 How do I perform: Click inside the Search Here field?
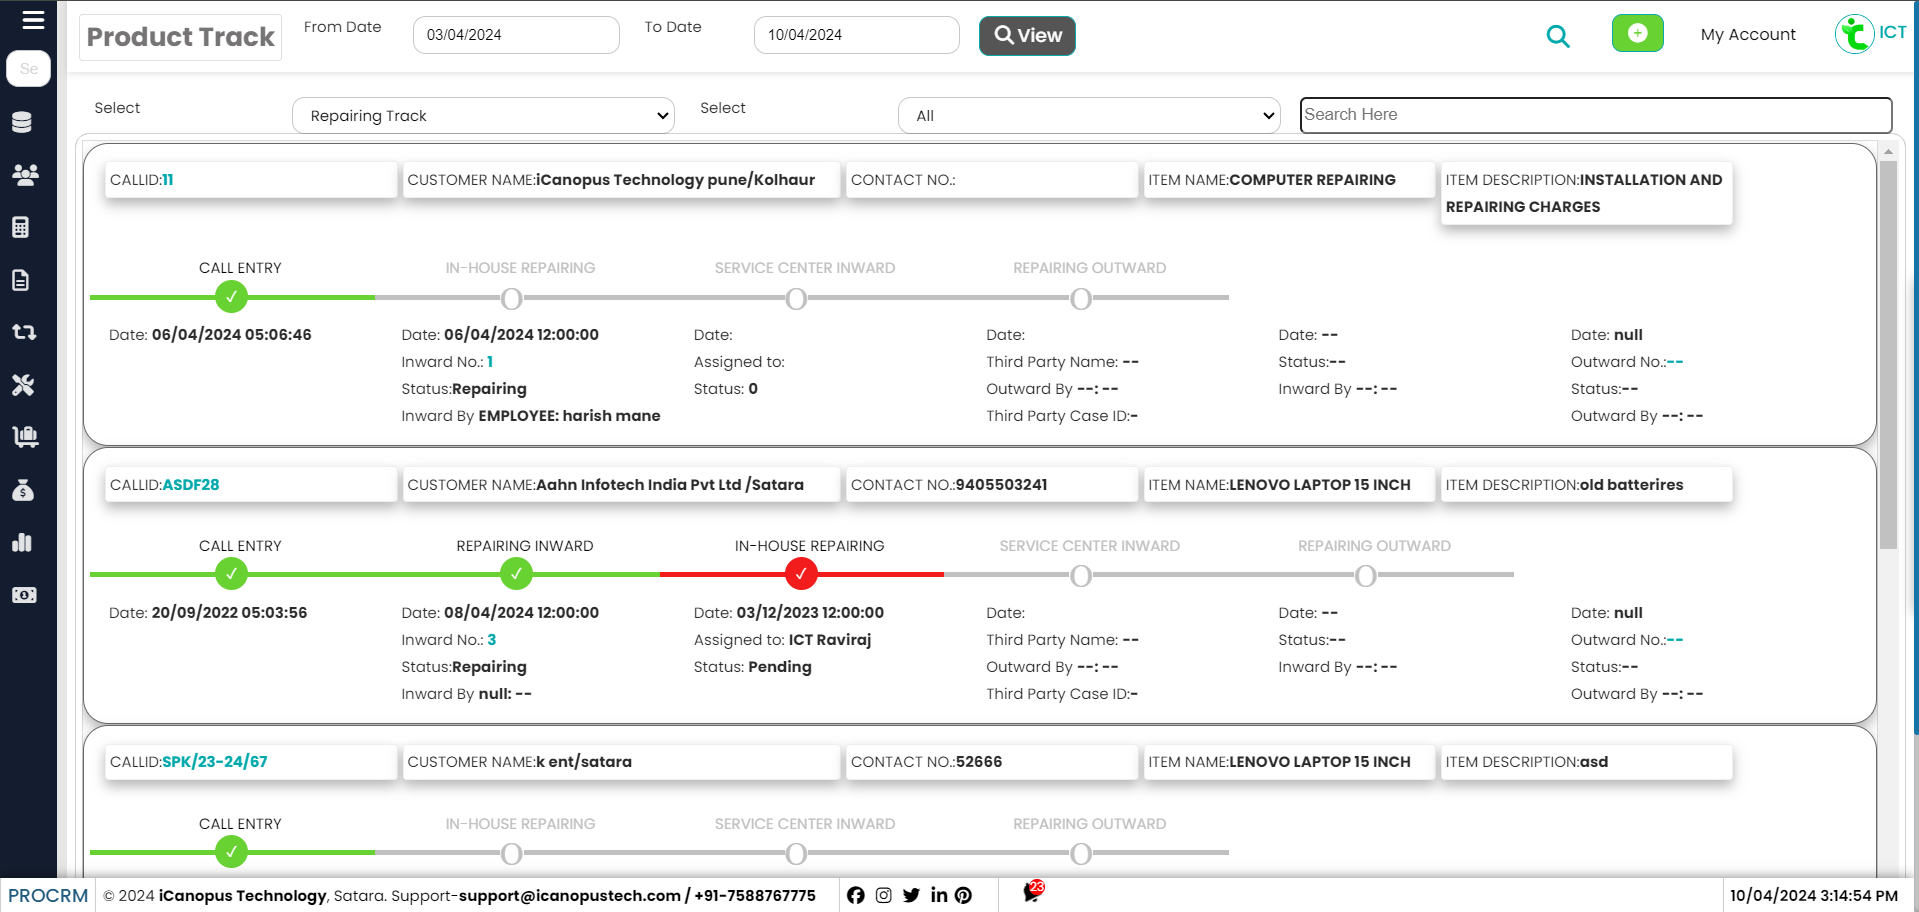1595,115
